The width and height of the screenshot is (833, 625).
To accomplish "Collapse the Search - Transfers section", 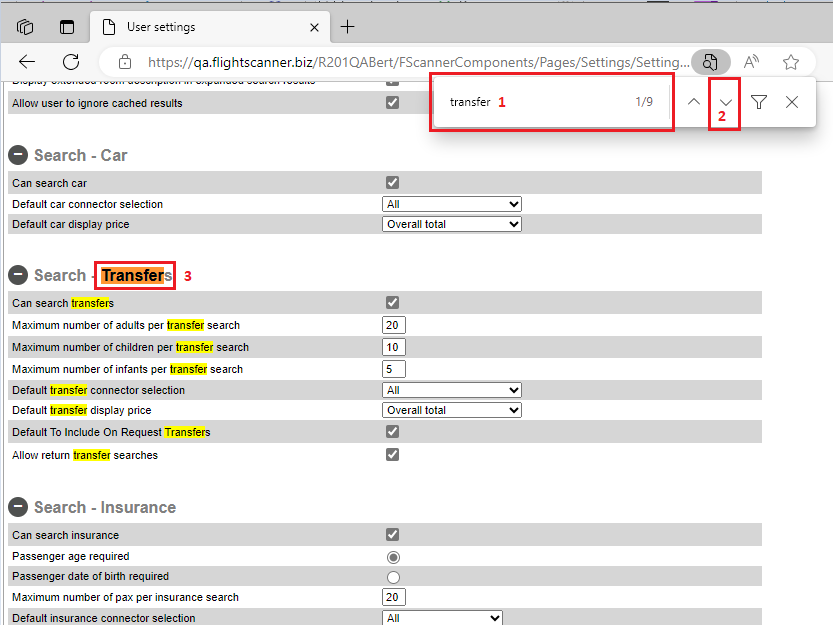I will (18, 275).
